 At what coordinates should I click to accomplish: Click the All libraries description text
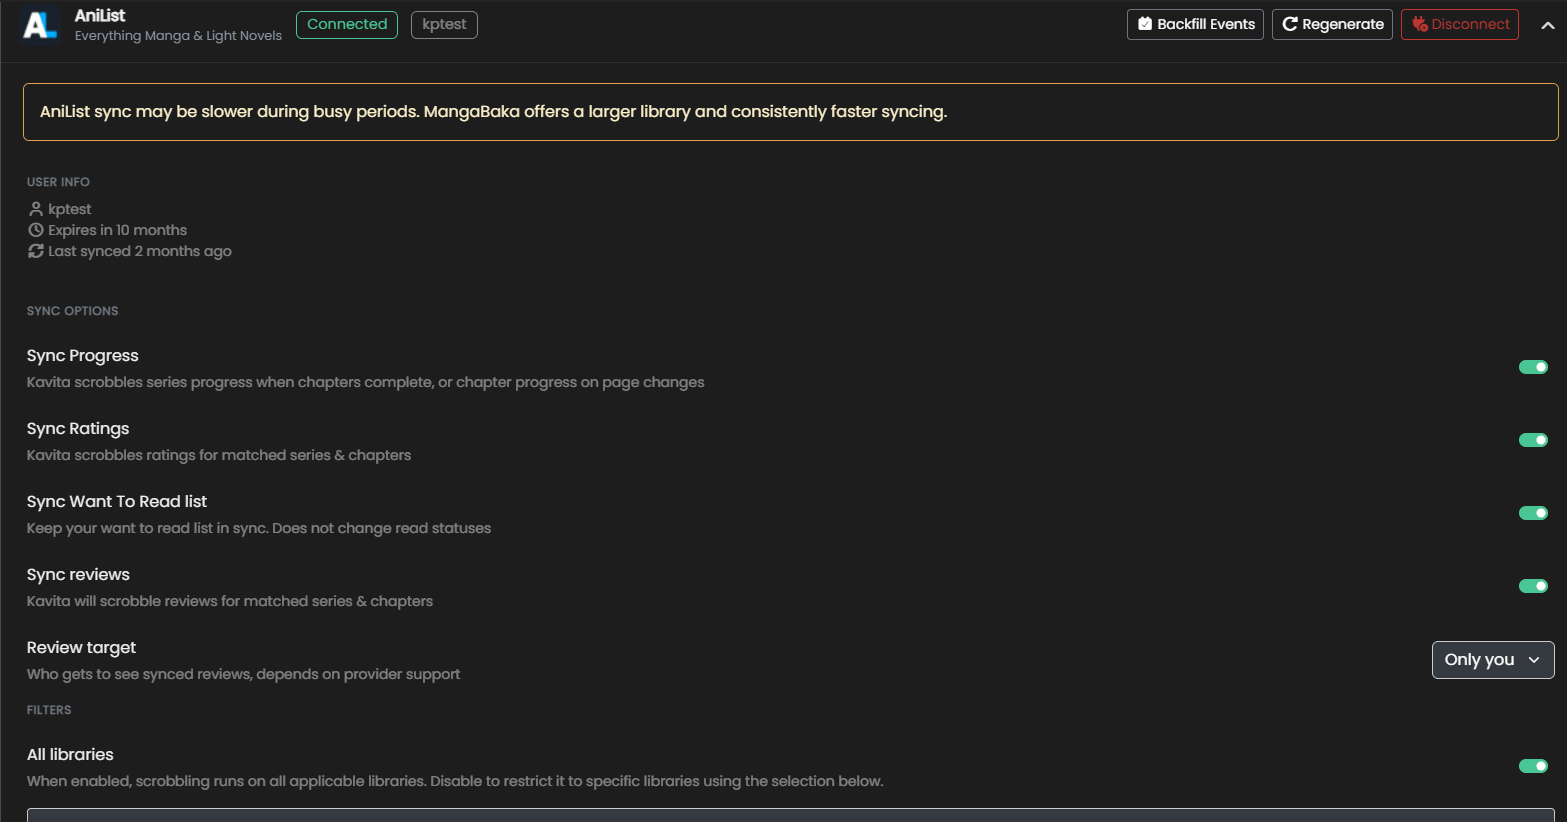pyautogui.click(x=455, y=781)
